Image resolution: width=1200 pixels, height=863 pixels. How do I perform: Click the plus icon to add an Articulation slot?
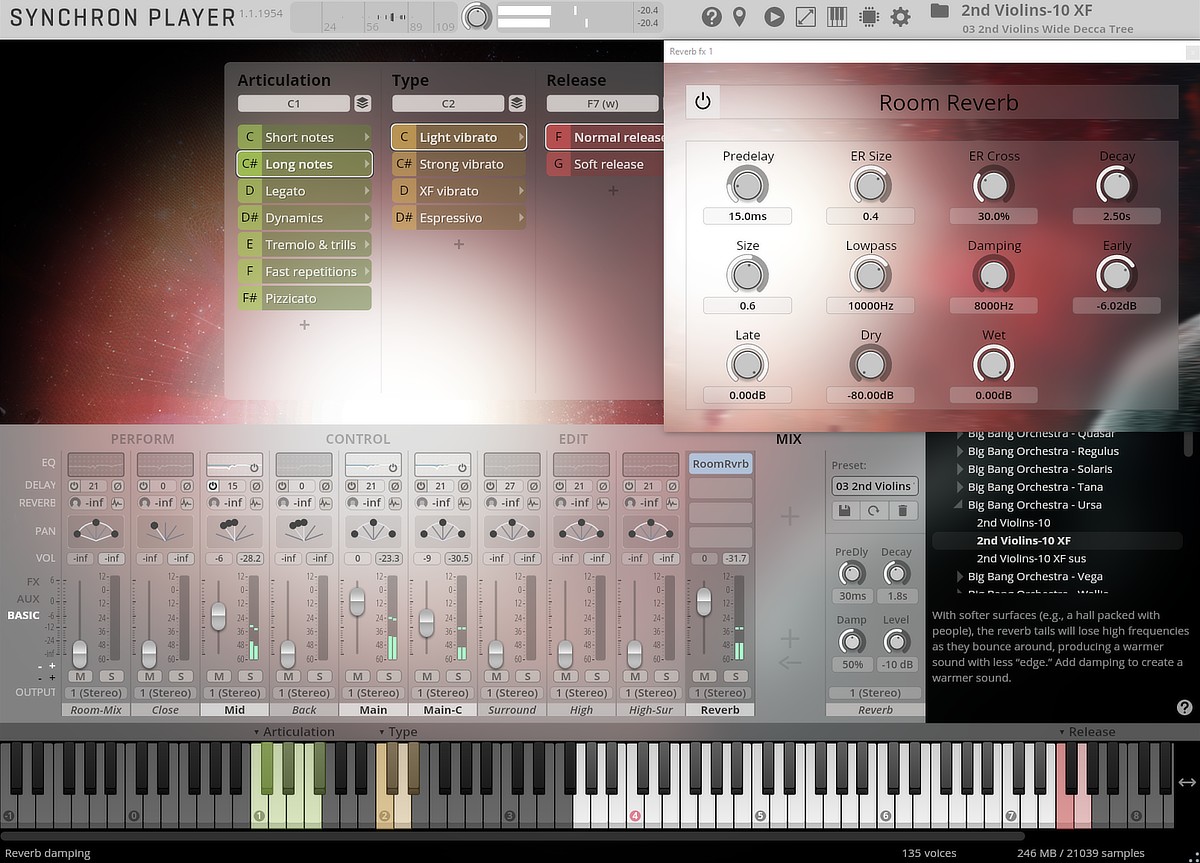click(x=305, y=325)
